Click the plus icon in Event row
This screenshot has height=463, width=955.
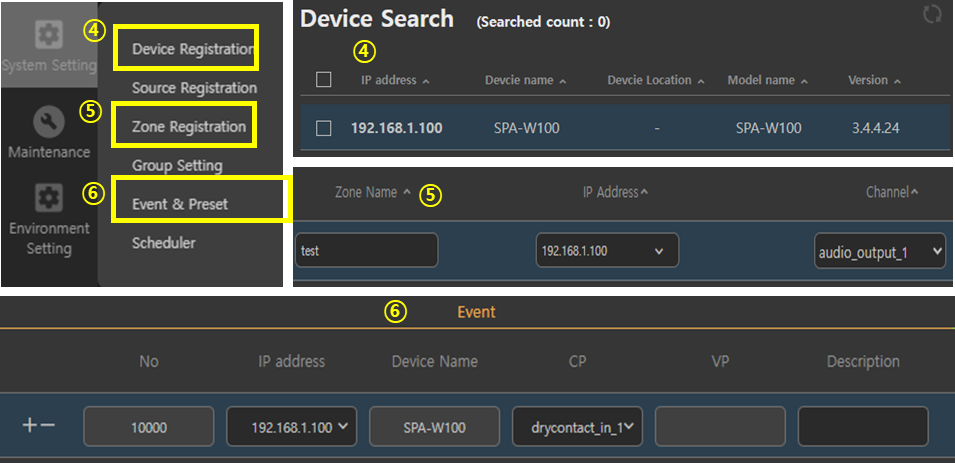29,426
